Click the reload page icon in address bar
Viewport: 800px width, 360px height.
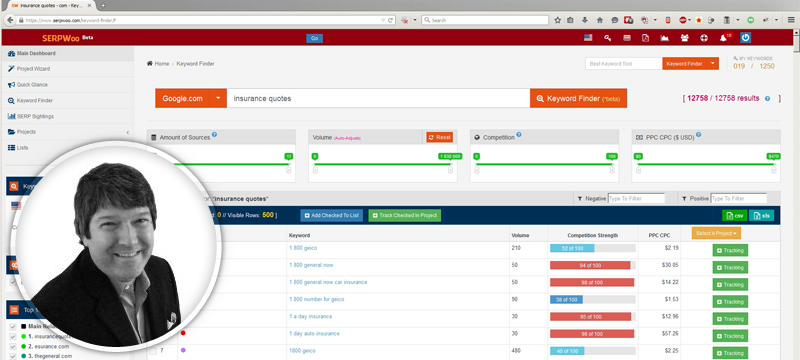[x=390, y=20]
